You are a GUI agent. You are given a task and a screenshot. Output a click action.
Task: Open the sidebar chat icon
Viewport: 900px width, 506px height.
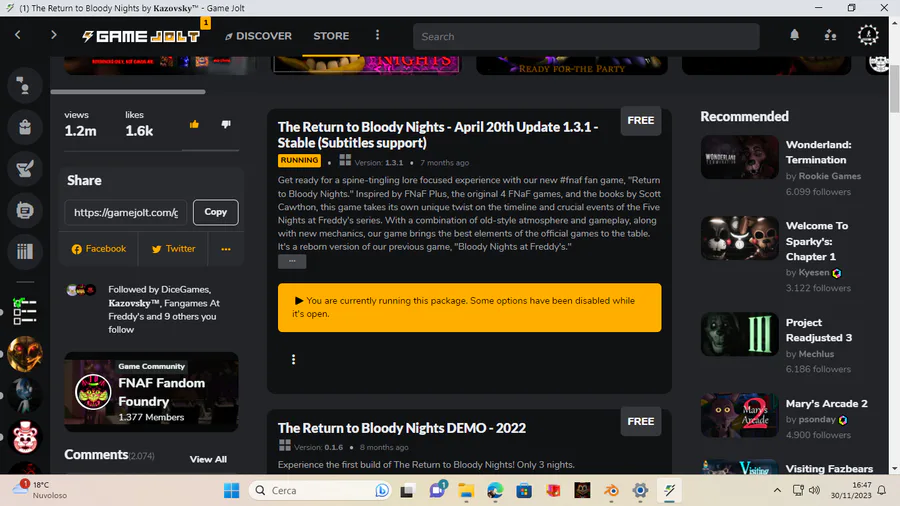coord(25,85)
